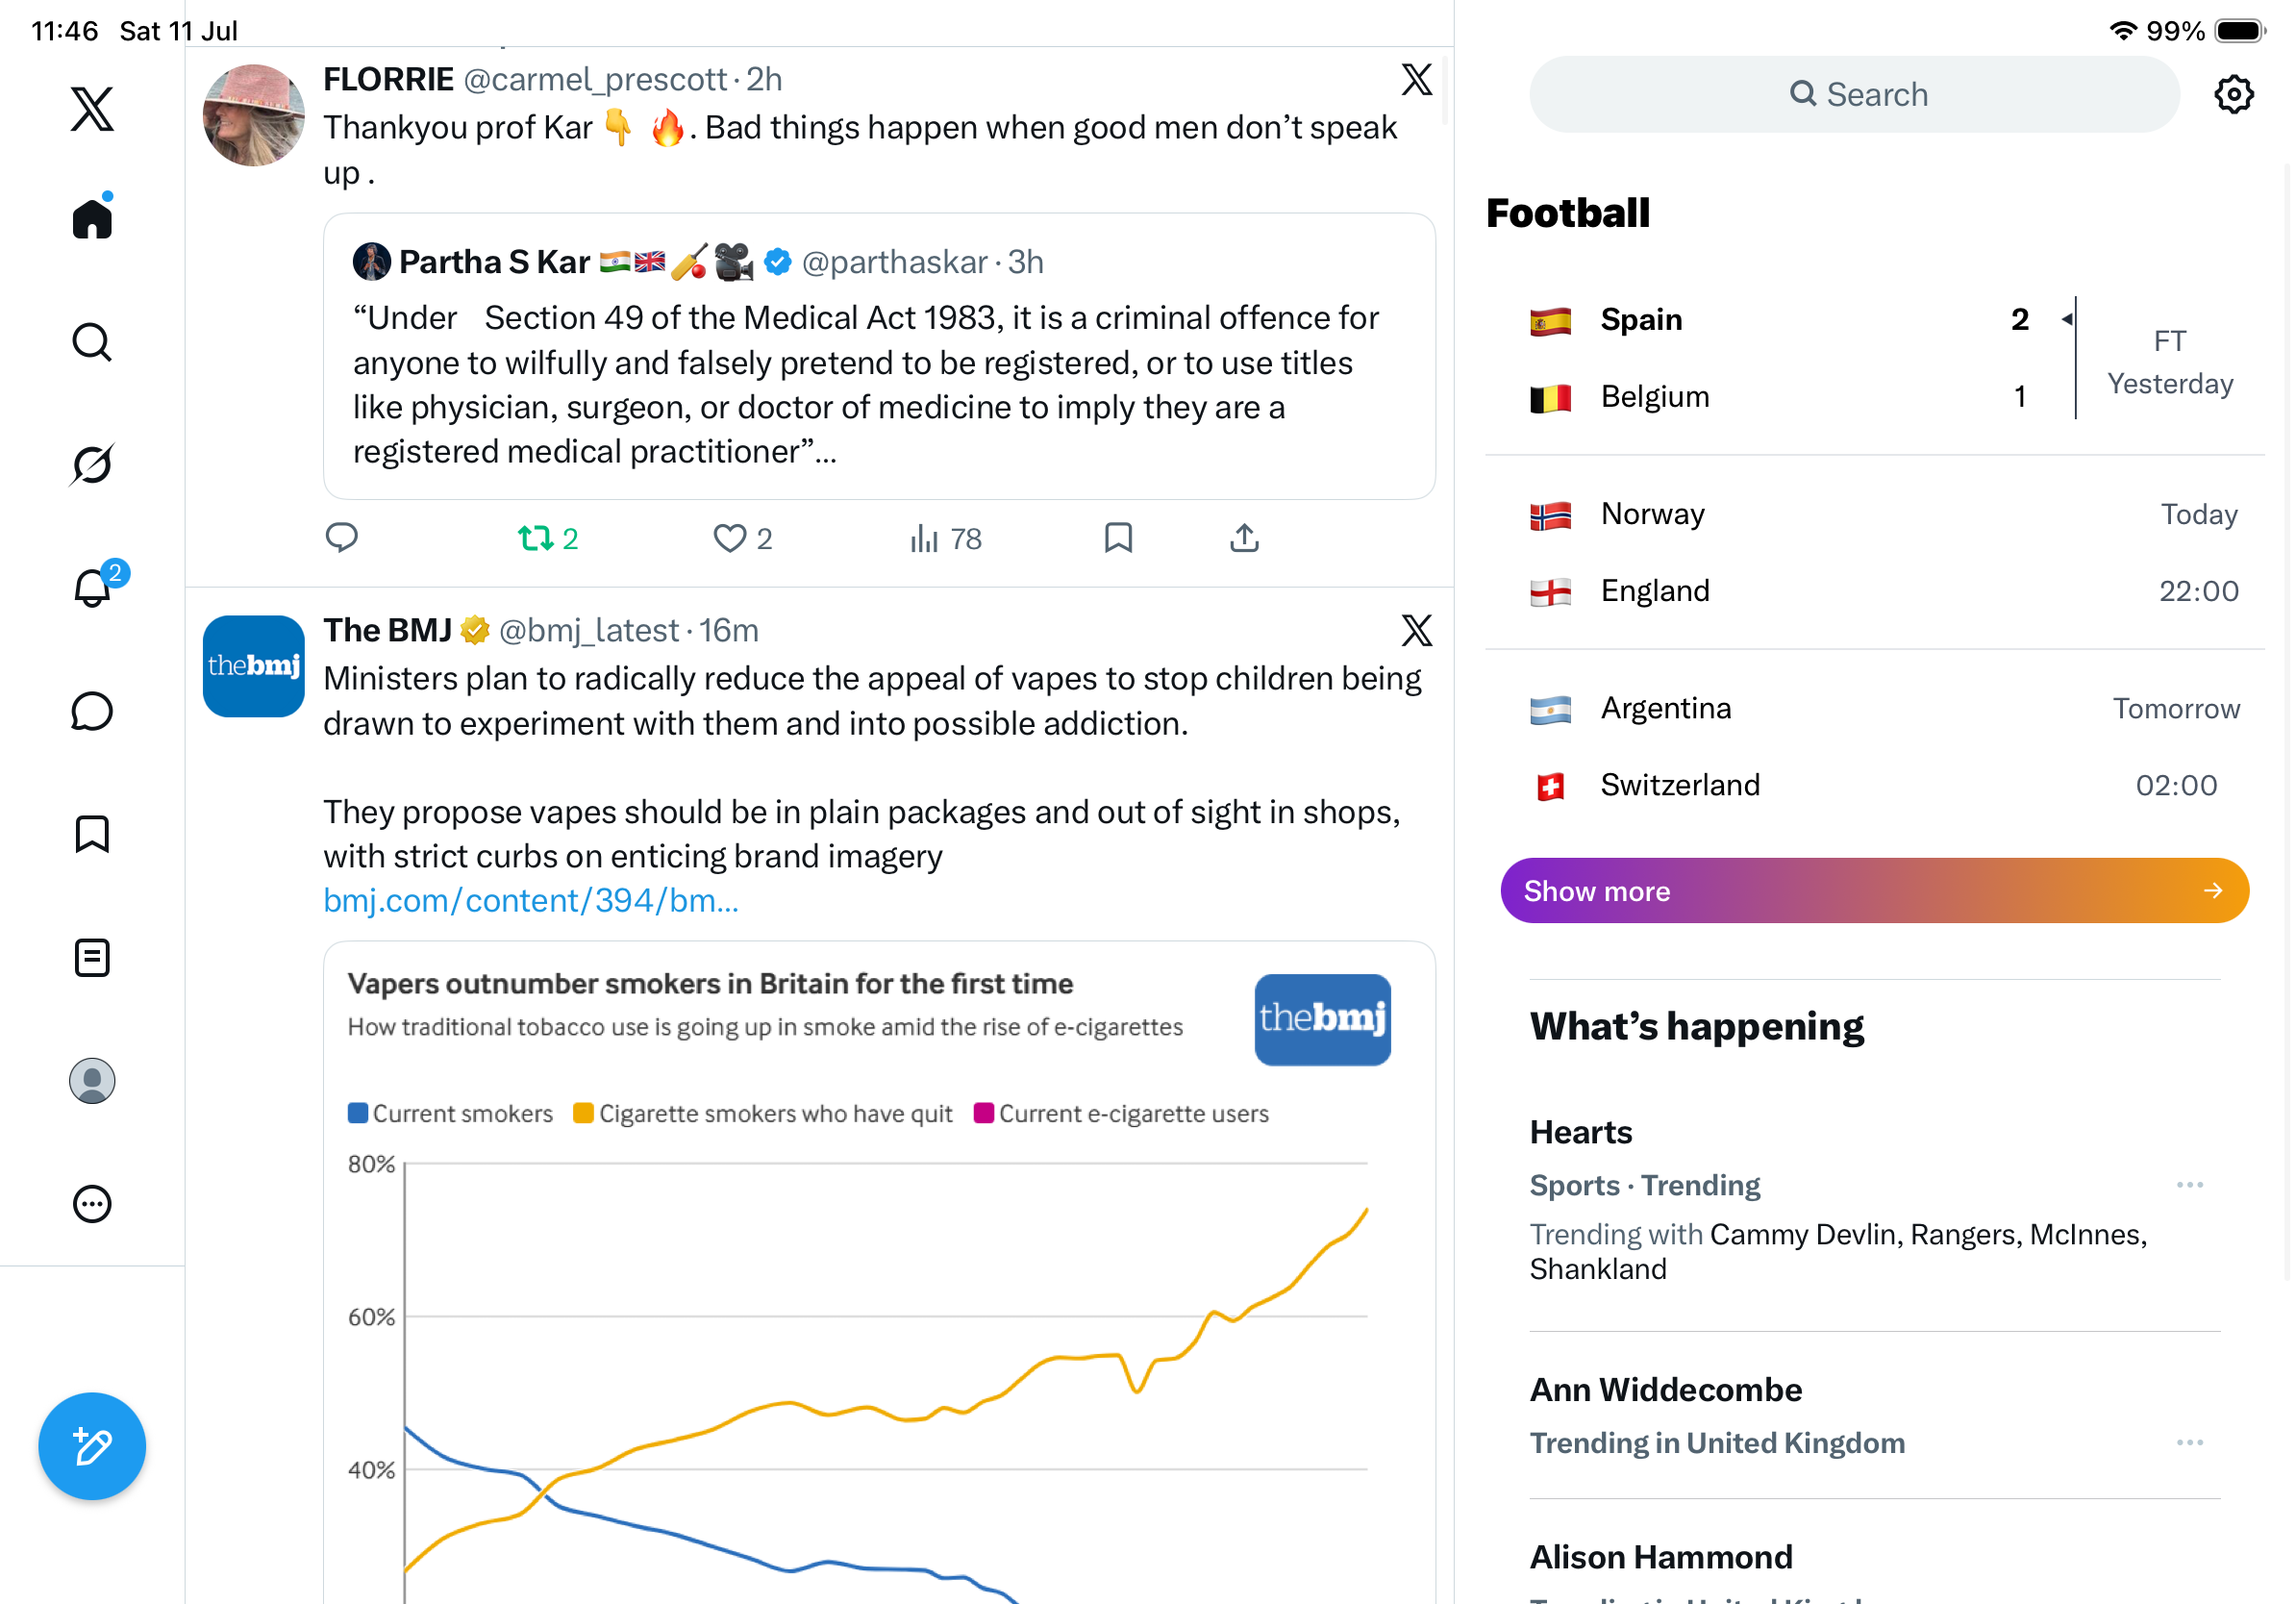This screenshot has width=2296, height=1604.
Task: Open three-dot menu for Hearts trend
Action: [2189, 1184]
